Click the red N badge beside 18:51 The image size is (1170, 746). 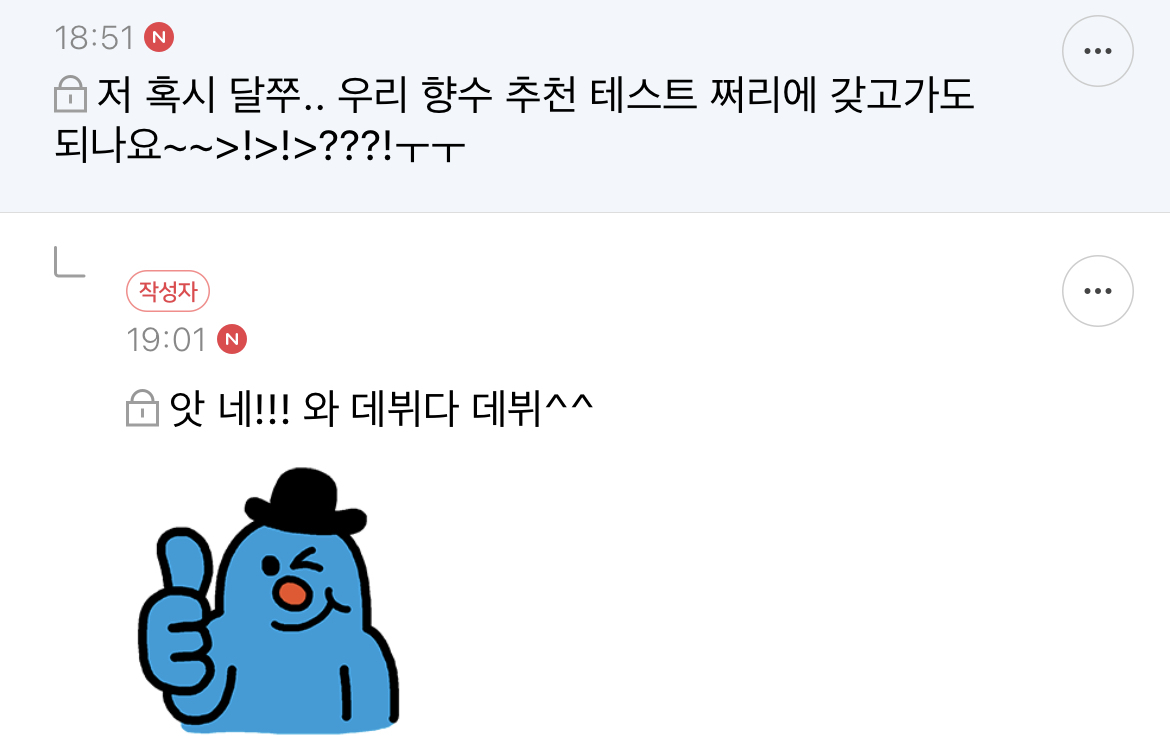click(x=159, y=37)
